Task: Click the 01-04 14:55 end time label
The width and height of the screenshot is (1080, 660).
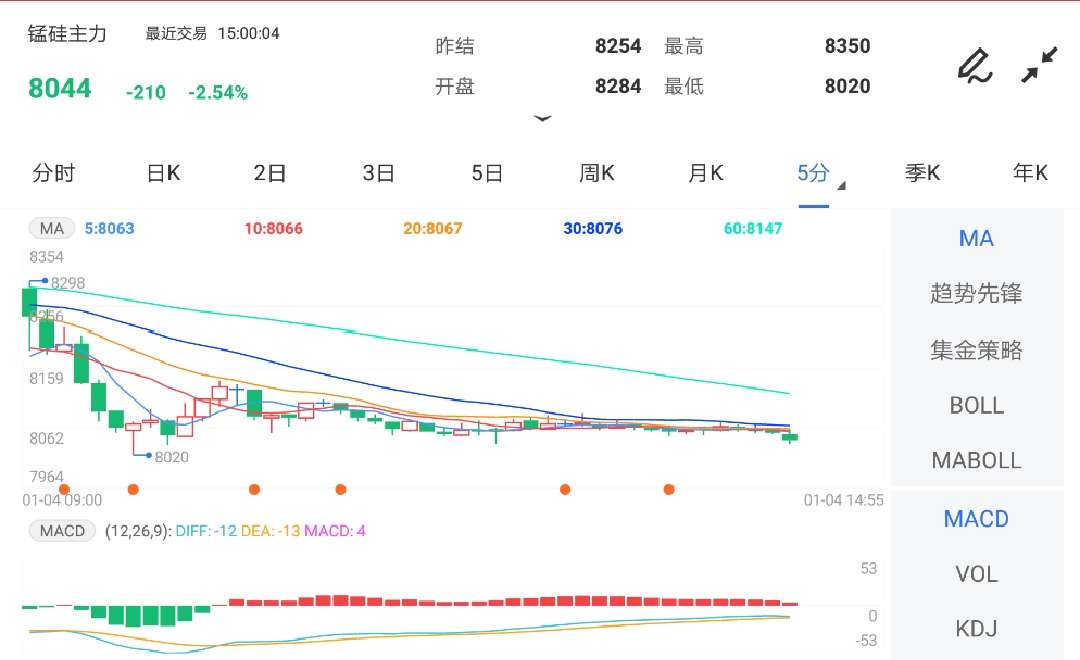Action: (843, 500)
